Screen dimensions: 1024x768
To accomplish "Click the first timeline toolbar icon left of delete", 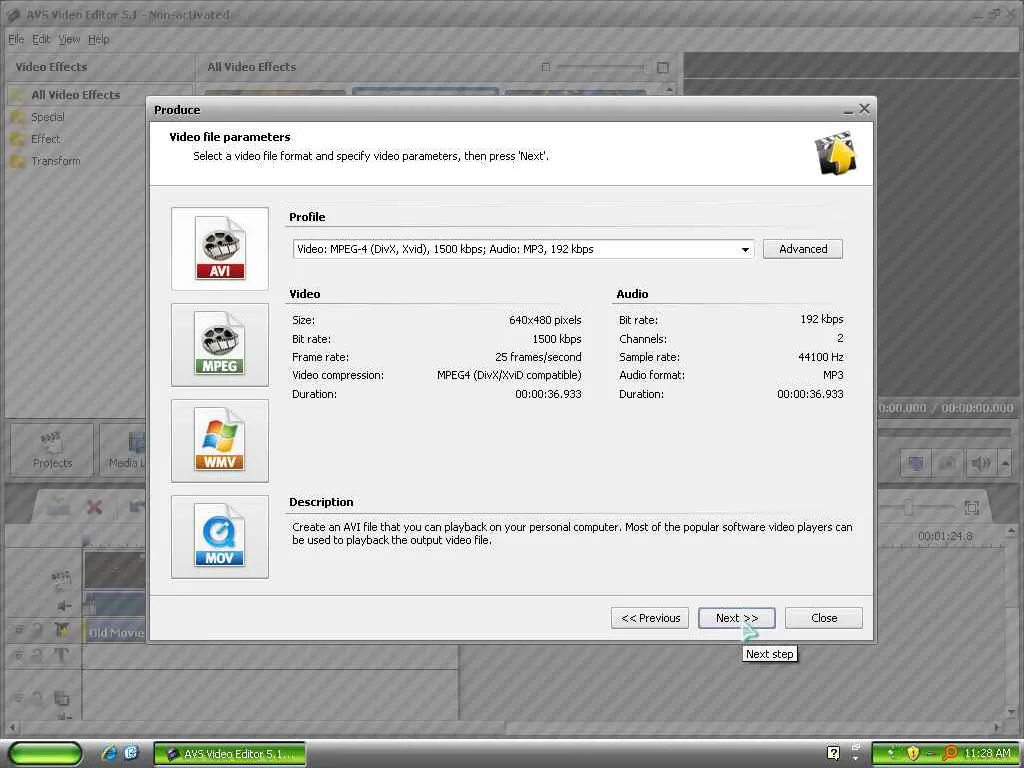I will coord(58,507).
